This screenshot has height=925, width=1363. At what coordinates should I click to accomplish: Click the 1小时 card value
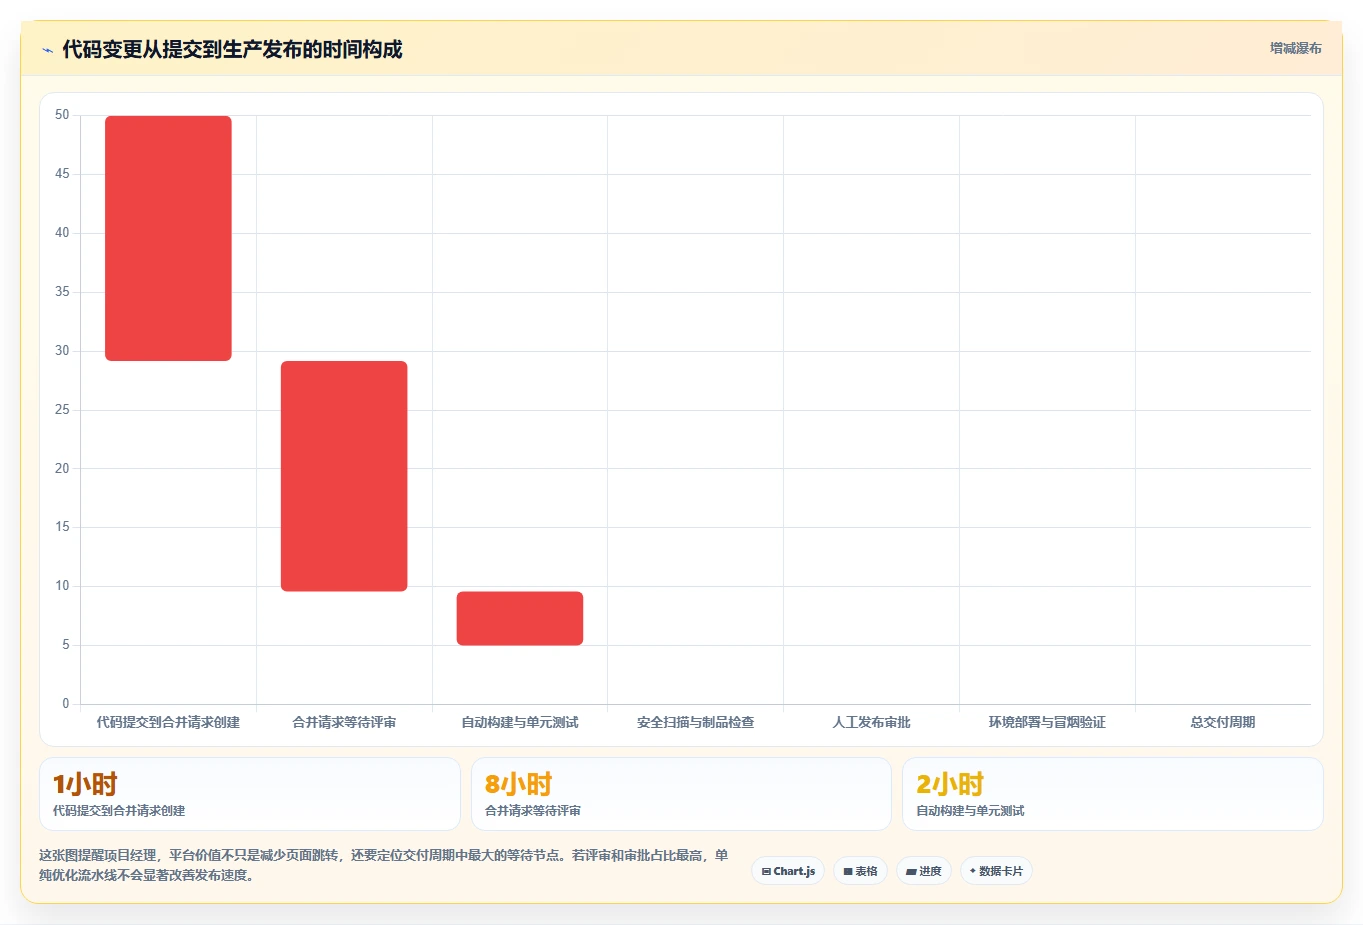(85, 784)
